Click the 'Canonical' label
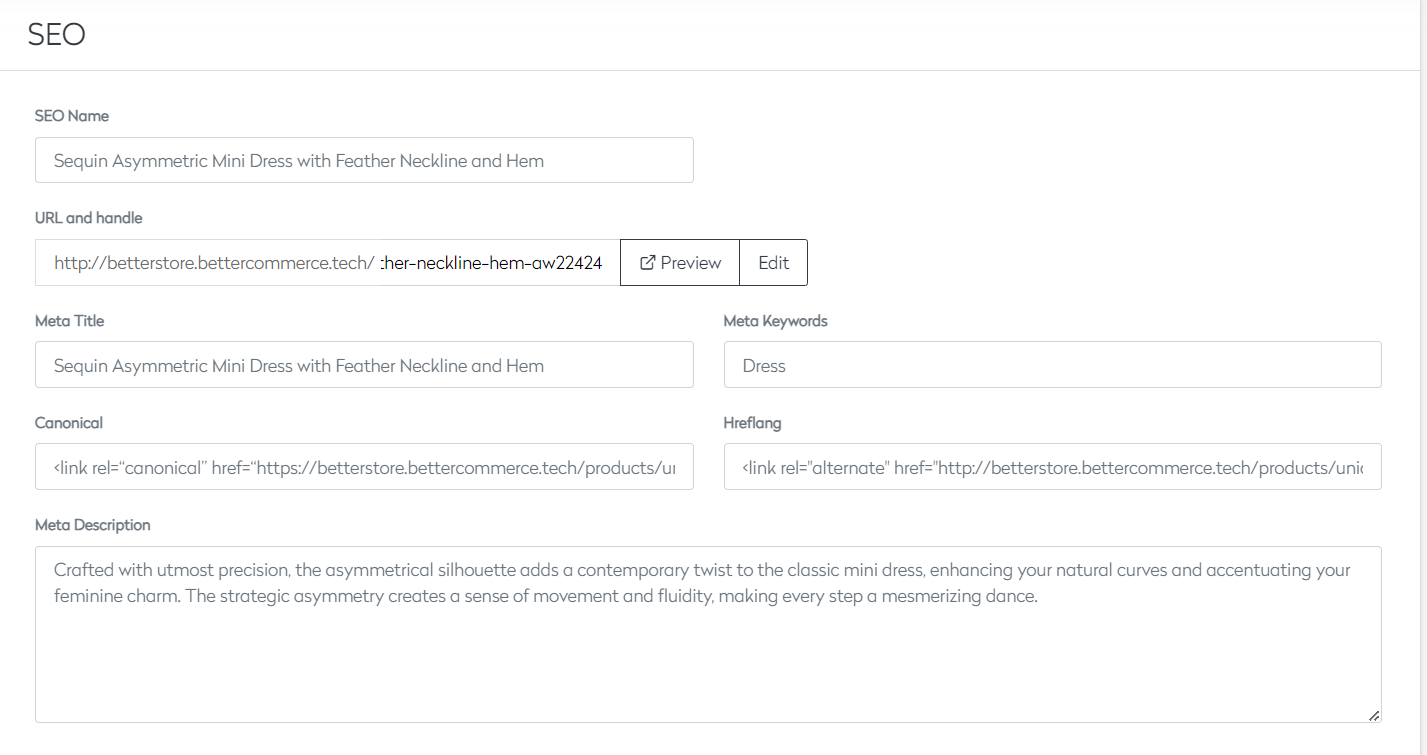 click(x=69, y=423)
